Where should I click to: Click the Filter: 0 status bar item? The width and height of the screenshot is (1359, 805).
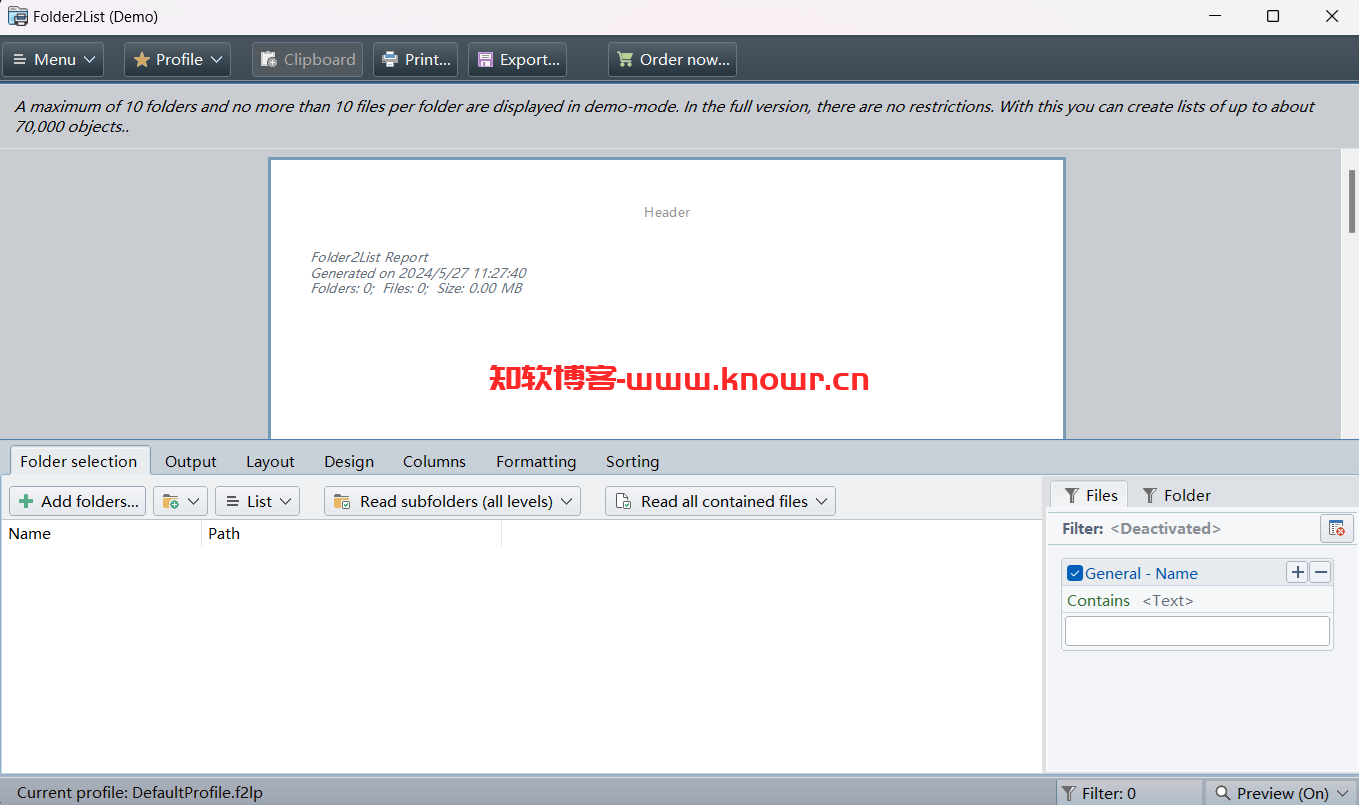[1129, 793]
